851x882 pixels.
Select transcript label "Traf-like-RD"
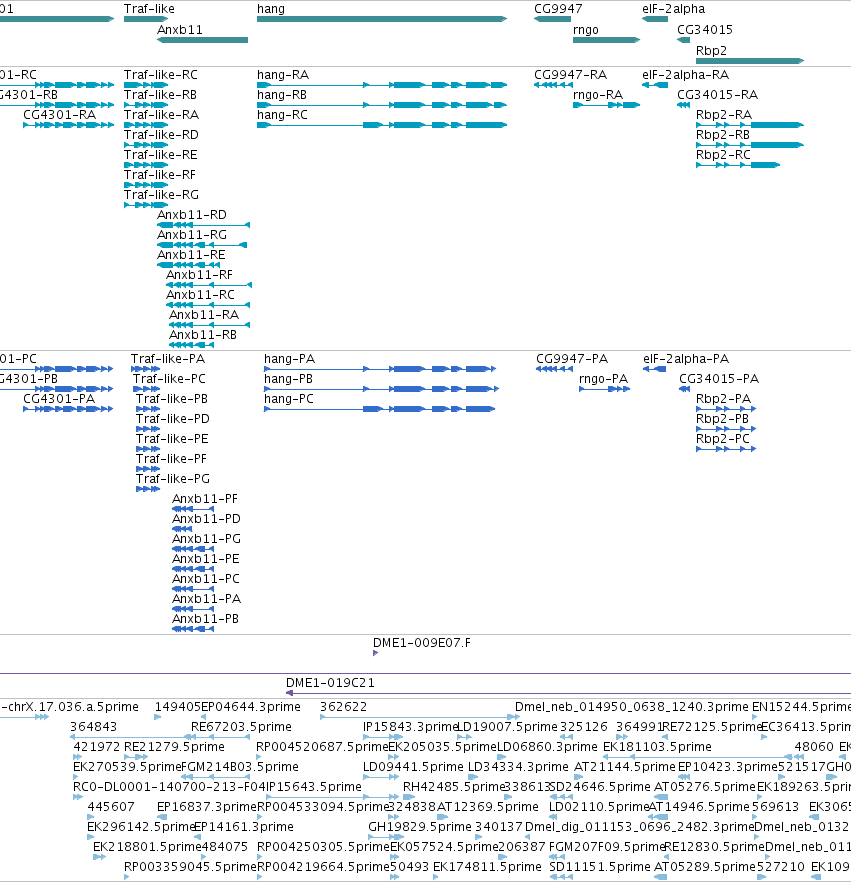point(161,135)
